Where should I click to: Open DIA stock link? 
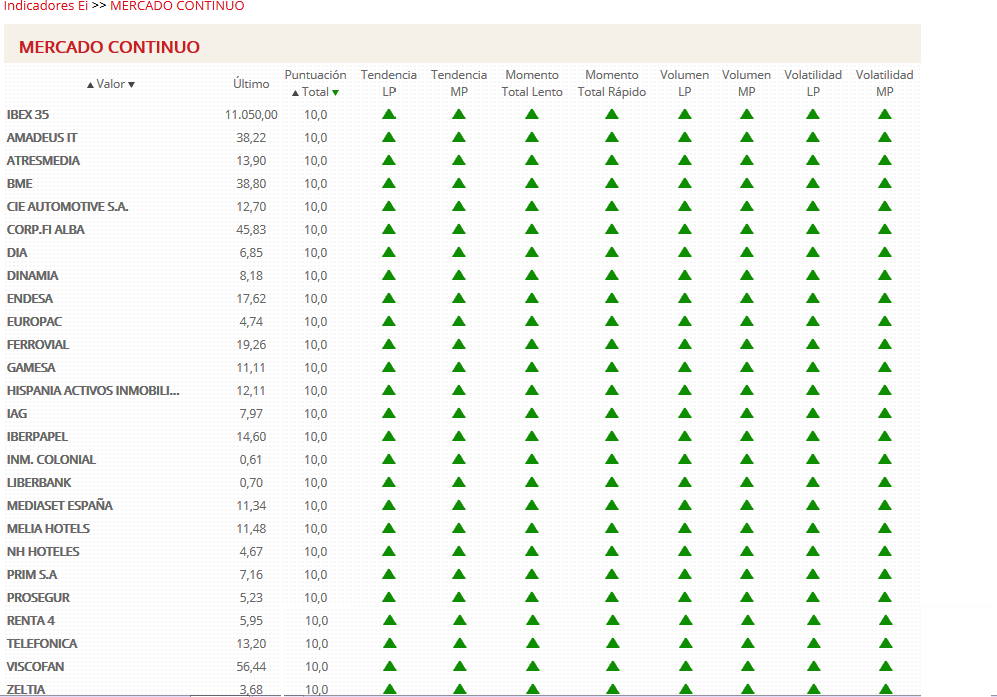coord(17,252)
